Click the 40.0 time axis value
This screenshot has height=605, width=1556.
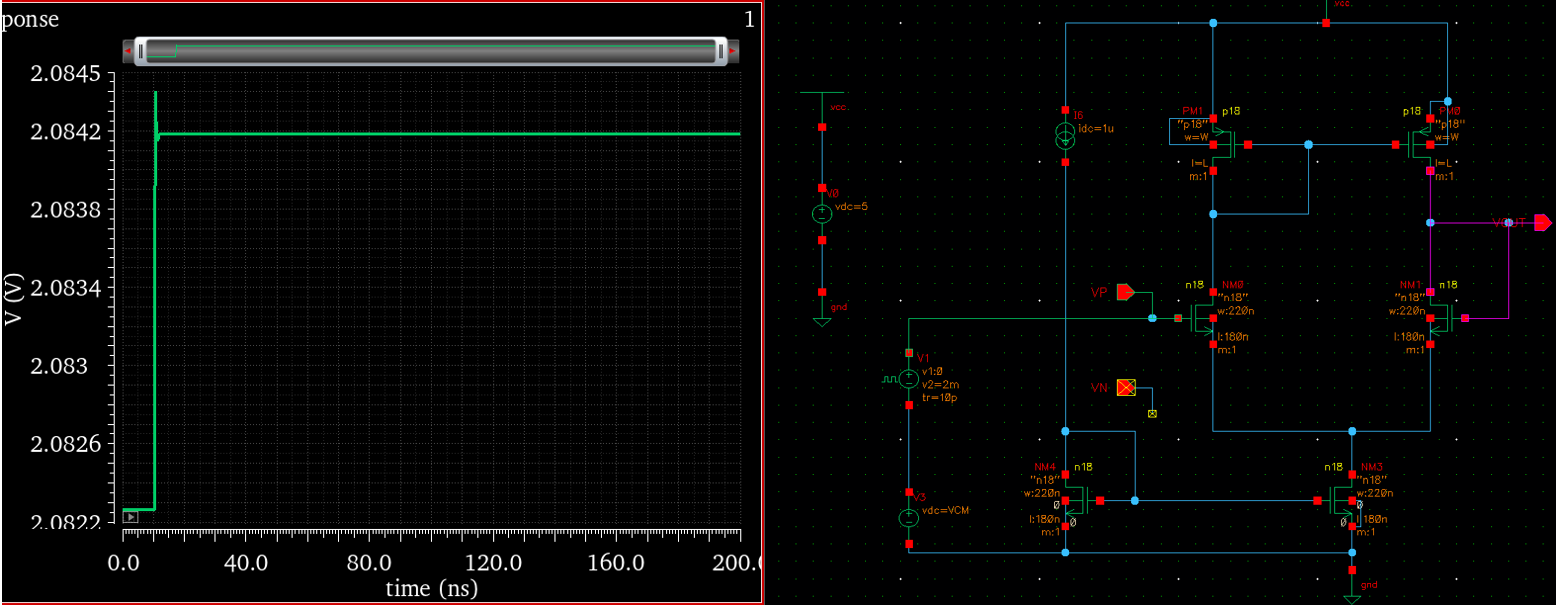coord(246,563)
